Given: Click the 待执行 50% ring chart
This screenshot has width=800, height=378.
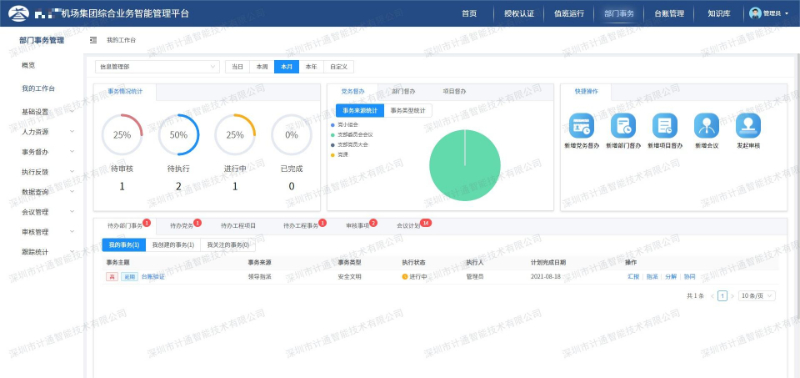Looking at the screenshot, I should click(179, 135).
